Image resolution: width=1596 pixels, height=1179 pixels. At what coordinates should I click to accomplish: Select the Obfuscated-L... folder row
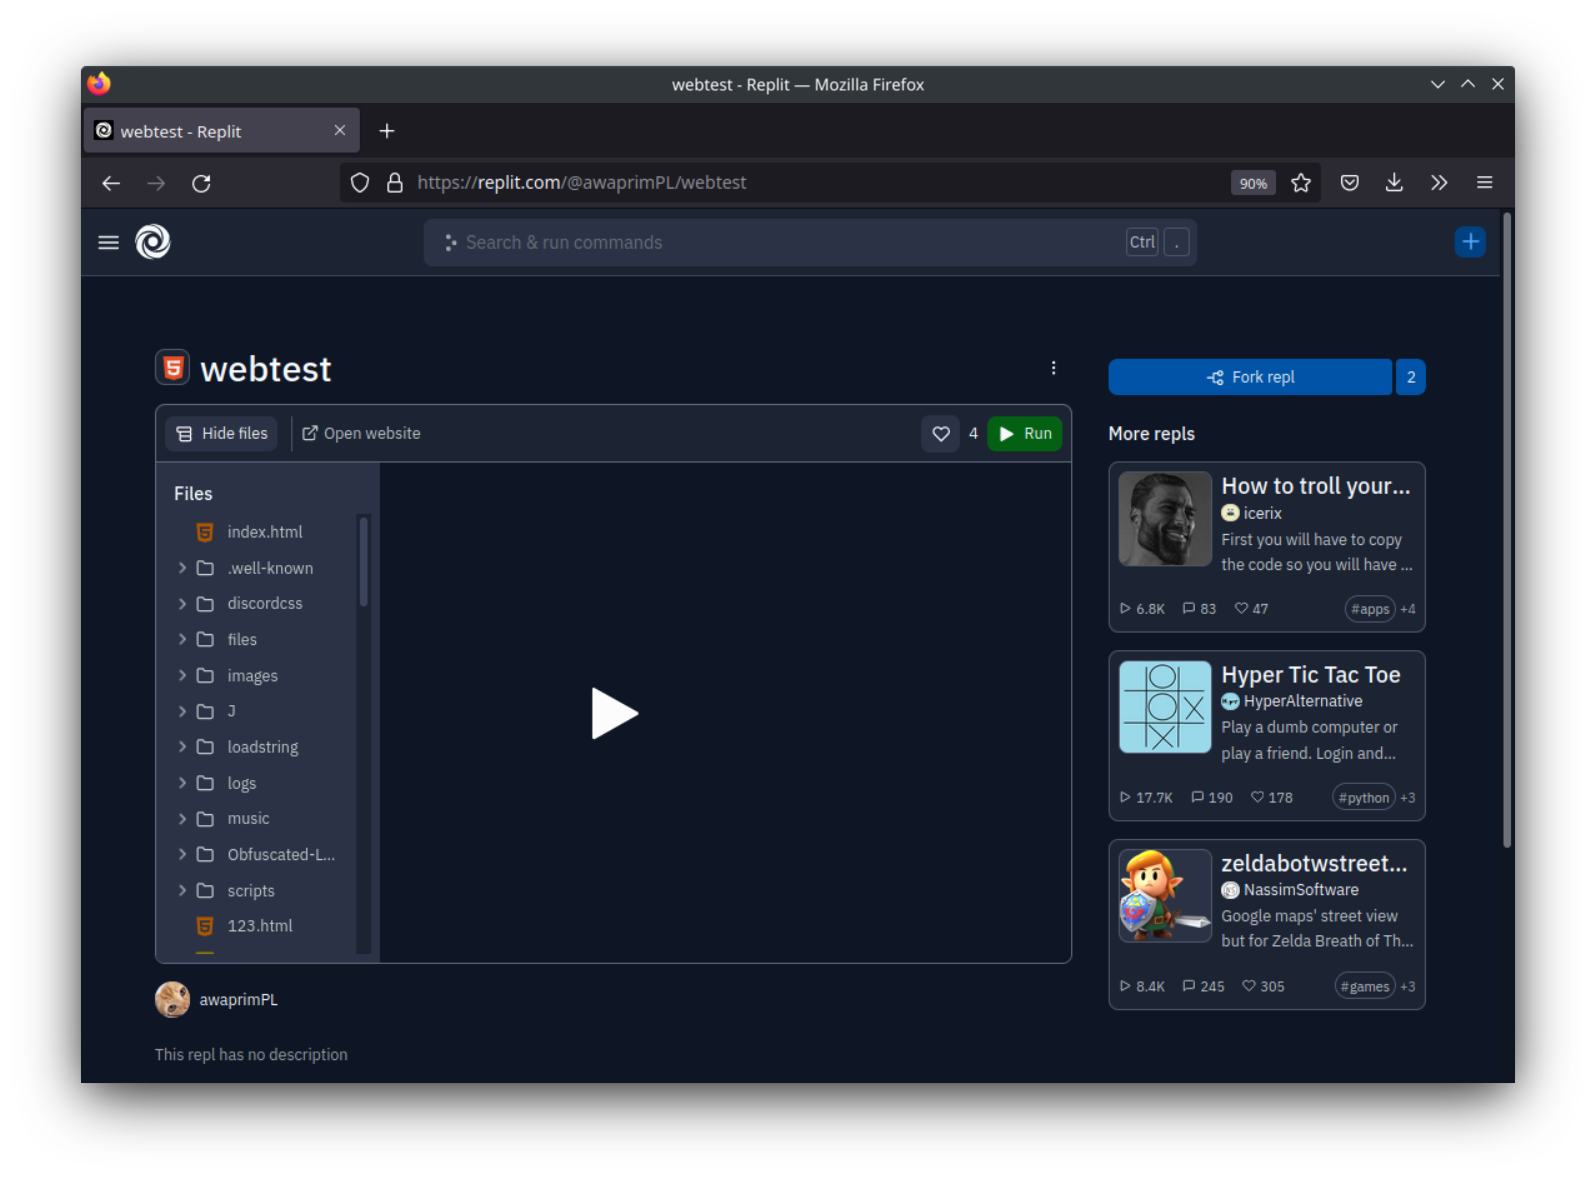pos(262,855)
